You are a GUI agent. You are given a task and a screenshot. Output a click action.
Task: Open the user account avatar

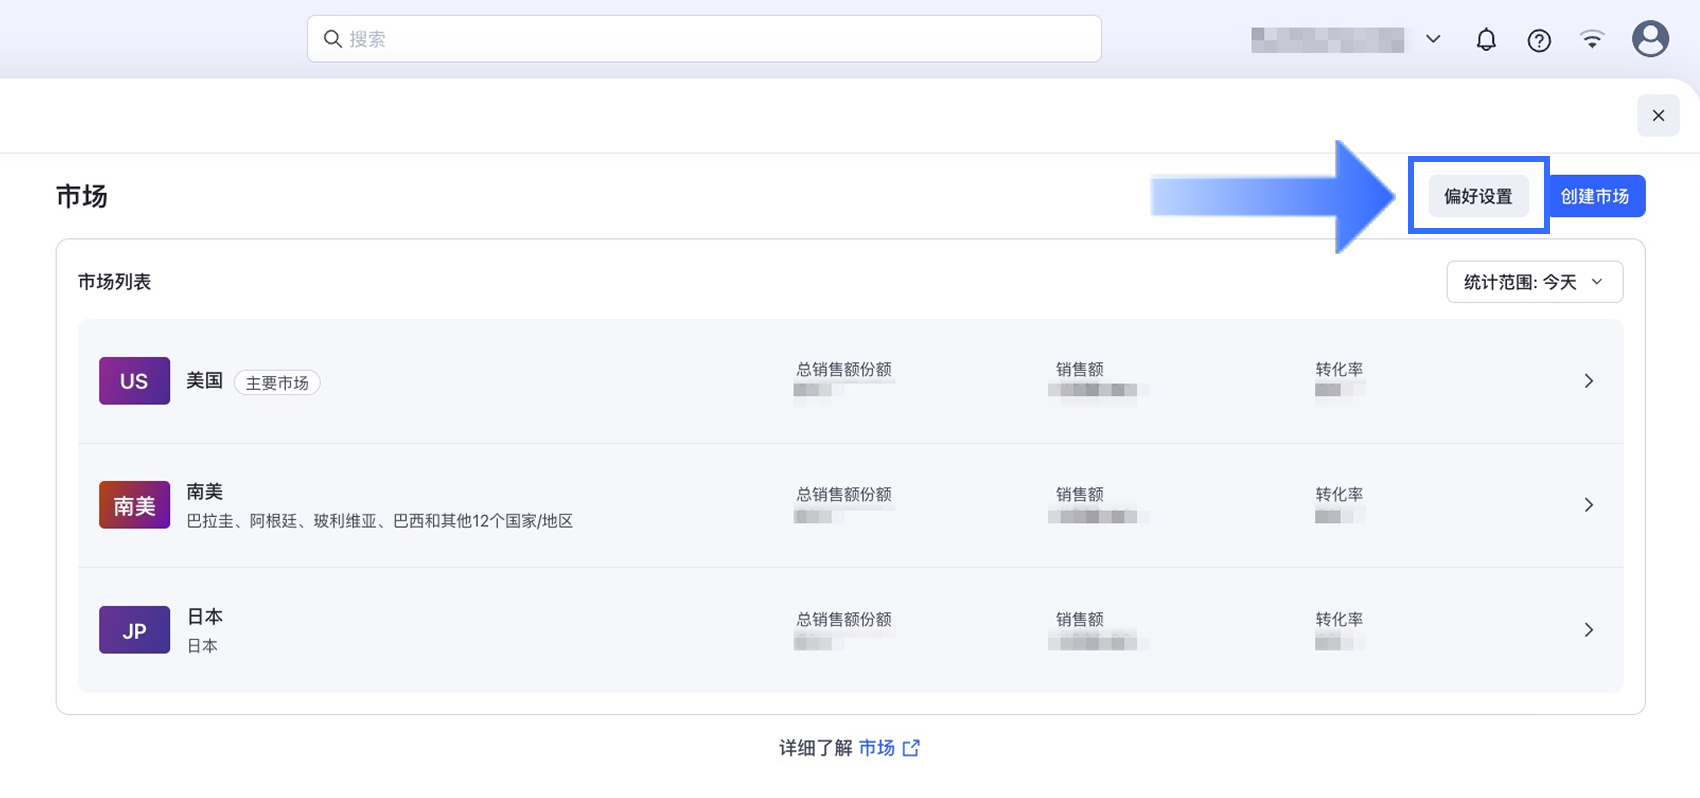1650,39
